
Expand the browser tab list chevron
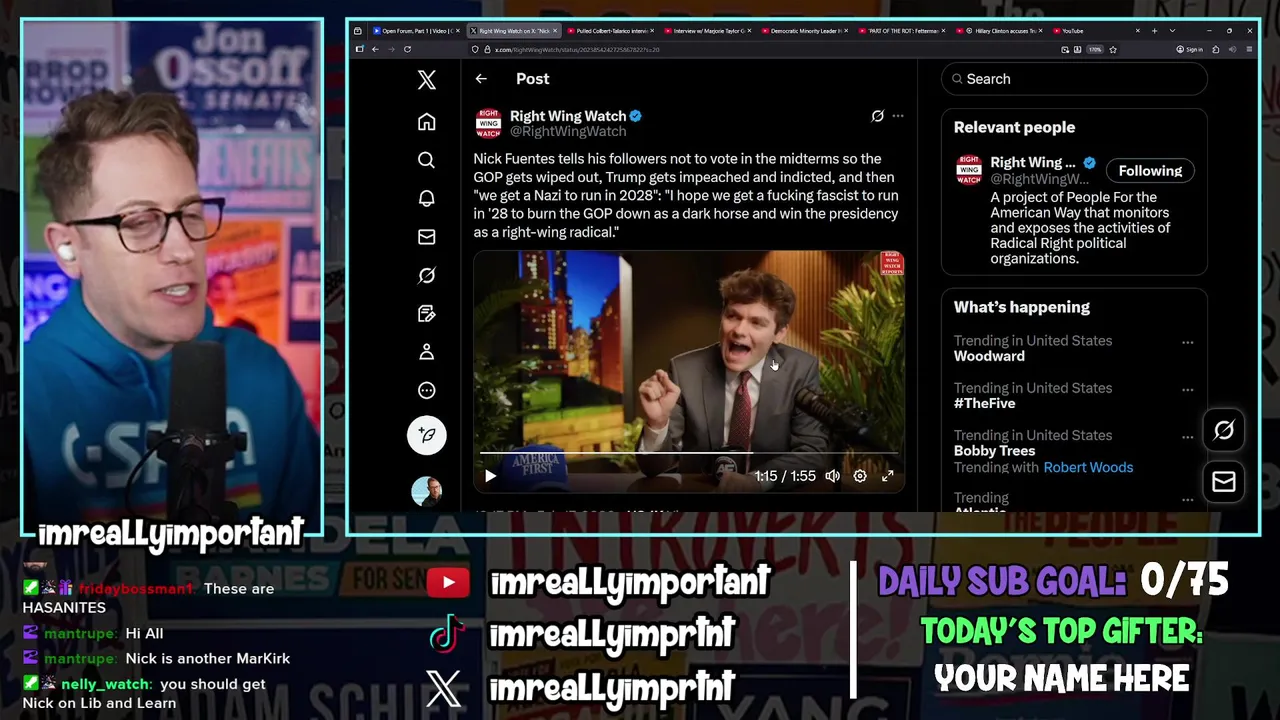click(1172, 31)
